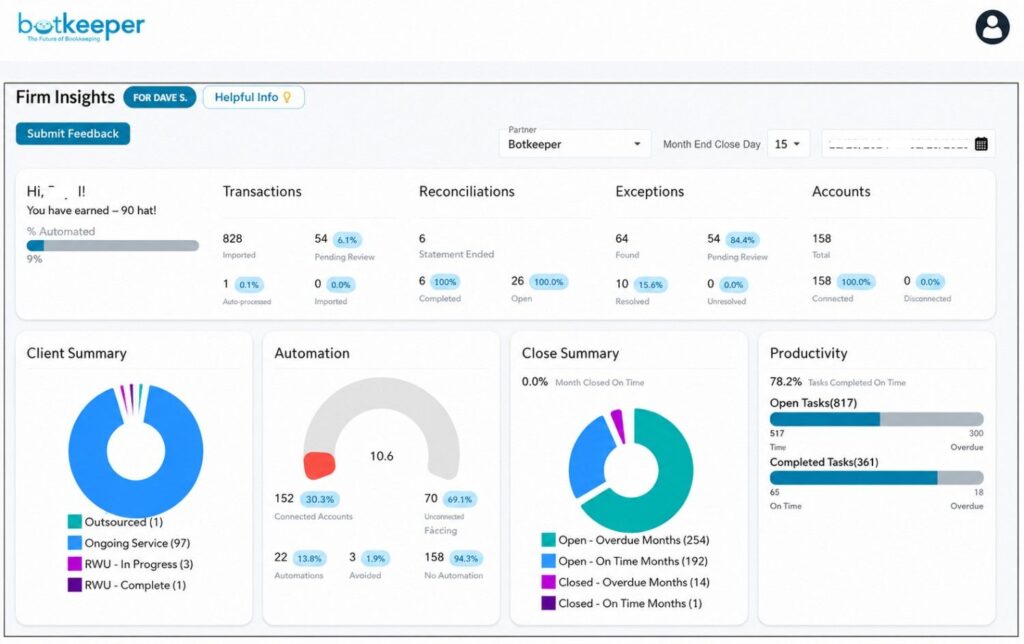Click the Submit Feedback button
This screenshot has width=1024, height=644.
[x=72, y=133]
